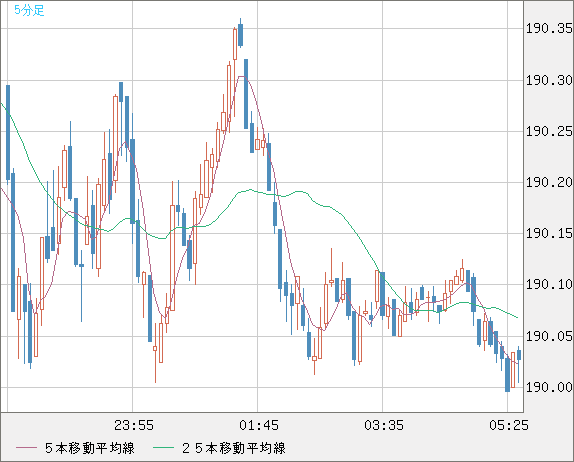574x462 pixels.
Task: Click the 190.35 price axis label
Action: [549, 29]
